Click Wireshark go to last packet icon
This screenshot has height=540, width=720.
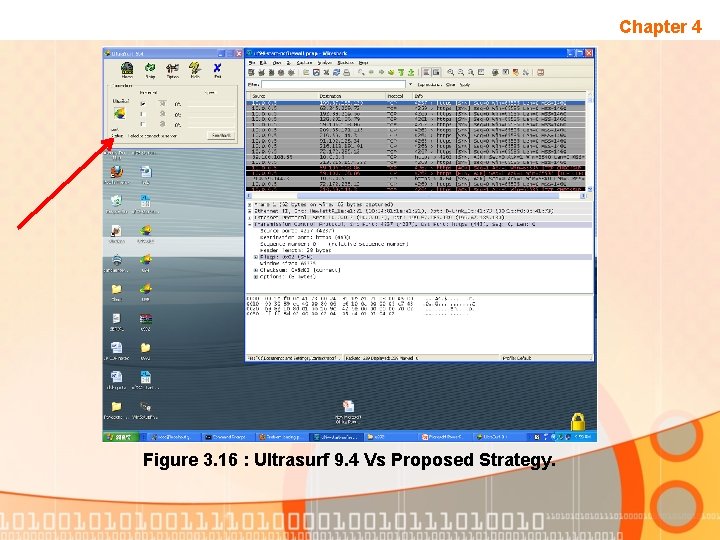411,73
